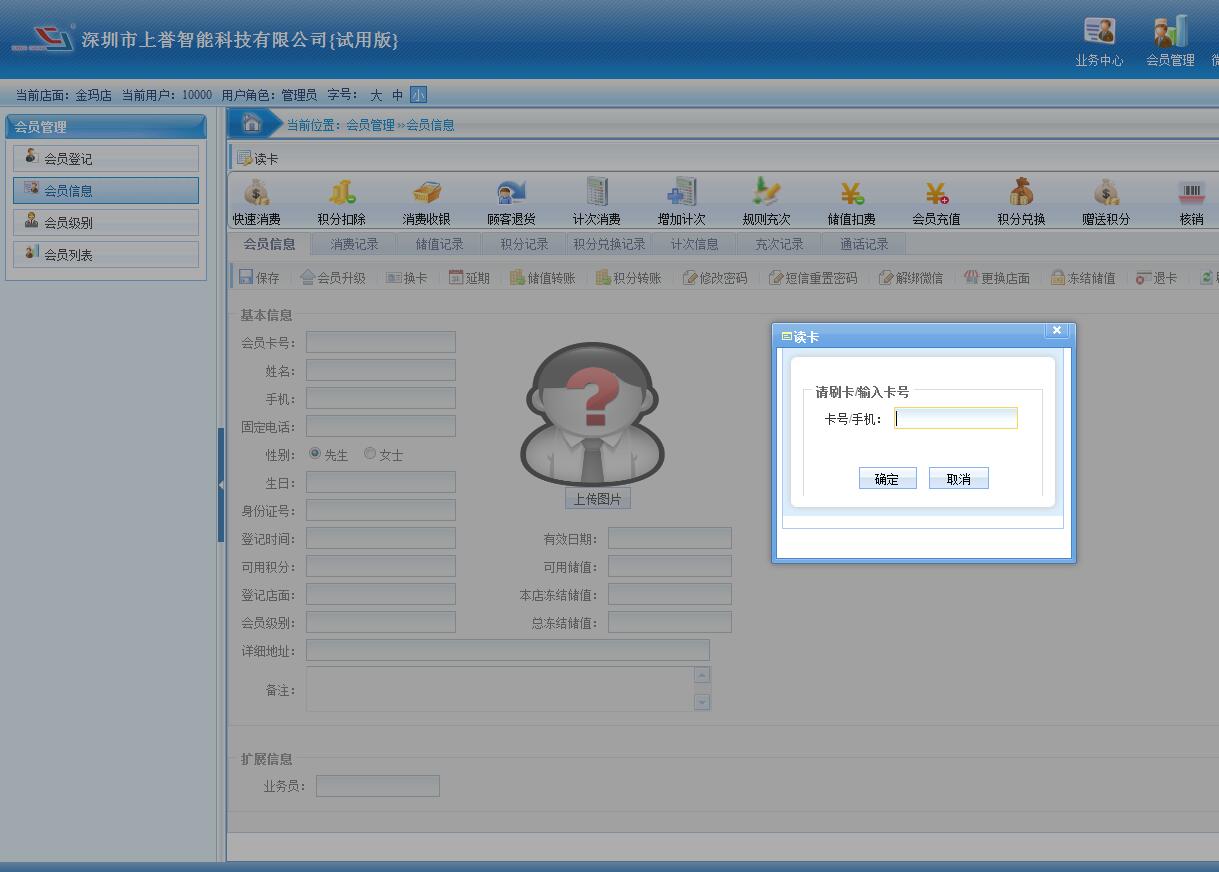Click the 积分兑换 points exchange icon
This screenshot has height=872, width=1219.
coord(1021,193)
